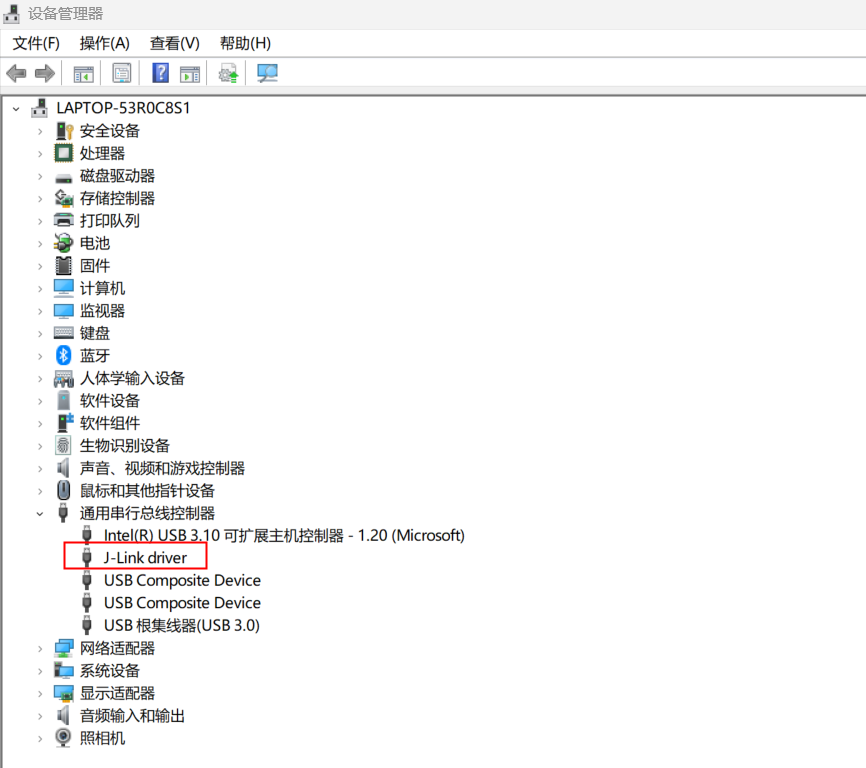Screen dimensions: 866x768
Task: Select the 蓝牙 Bluetooth icon
Action: tap(64, 356)
